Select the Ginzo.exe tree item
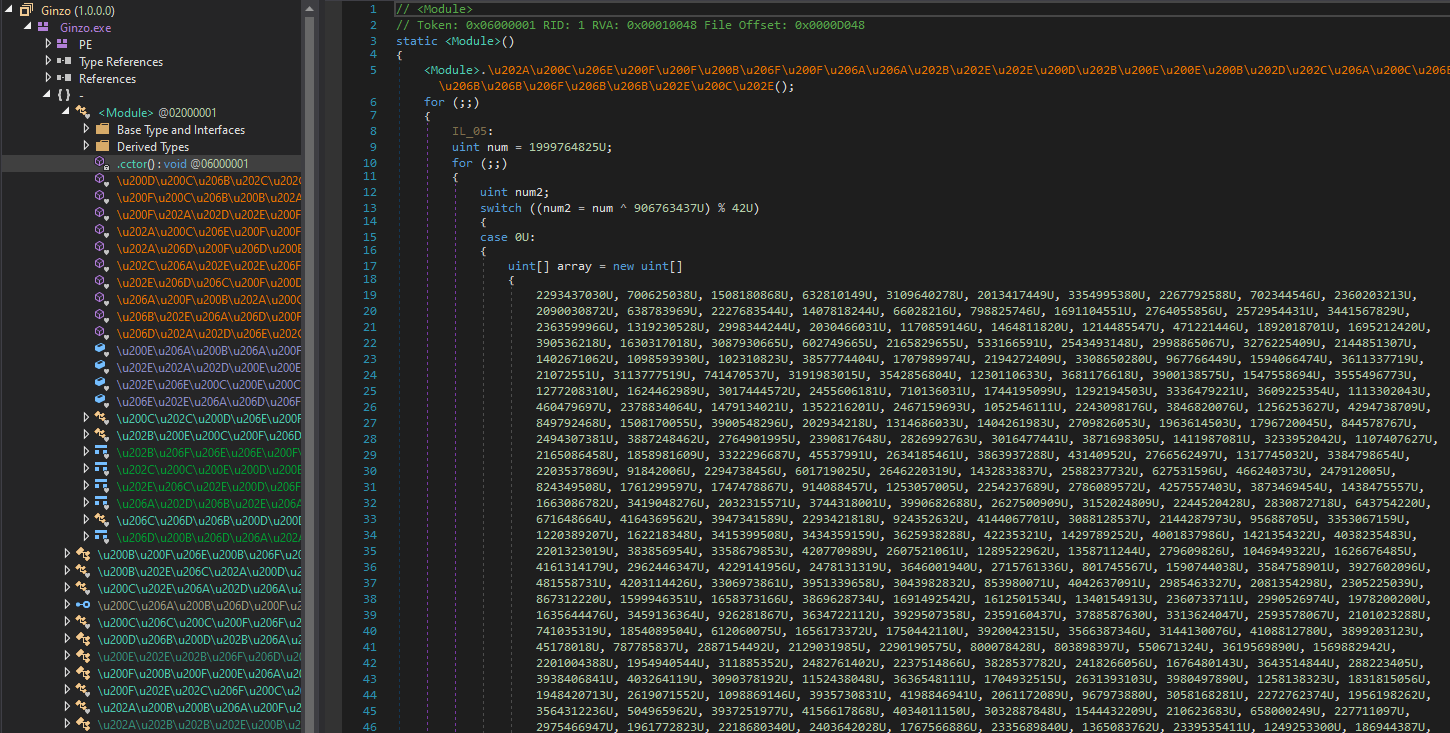Viewport: 1450px width, 733px height. pyautogui.click(x=85, y=27)
